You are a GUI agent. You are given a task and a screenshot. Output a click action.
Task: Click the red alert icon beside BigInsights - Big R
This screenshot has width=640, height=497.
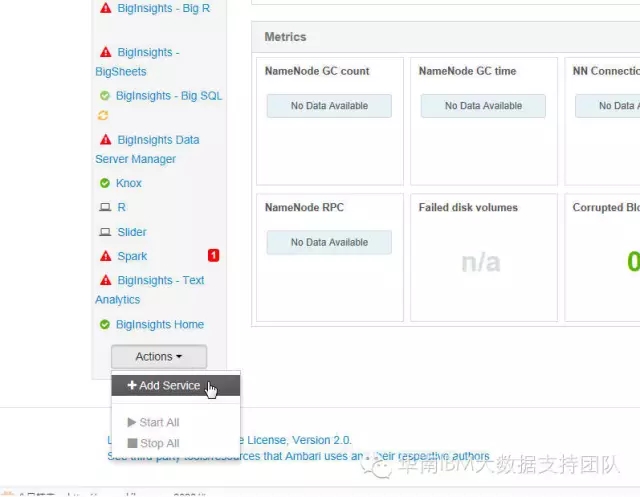coord(106,8)
